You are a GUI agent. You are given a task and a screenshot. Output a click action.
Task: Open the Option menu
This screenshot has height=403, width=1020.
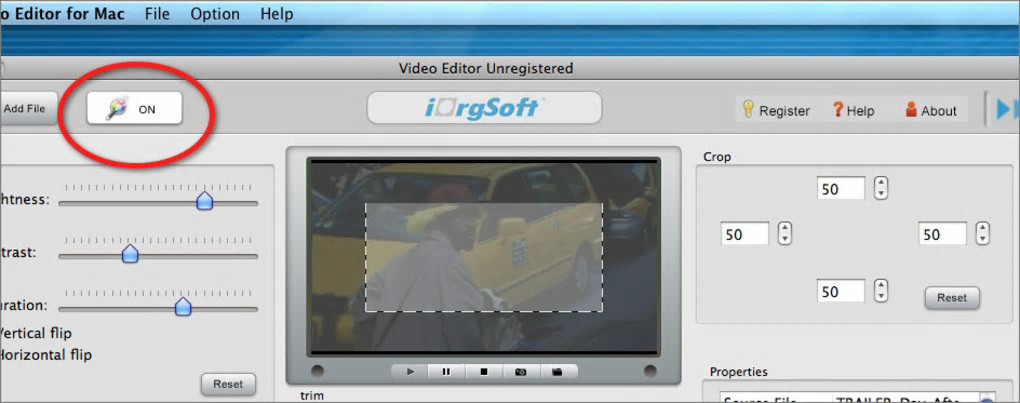pos(214,13)
